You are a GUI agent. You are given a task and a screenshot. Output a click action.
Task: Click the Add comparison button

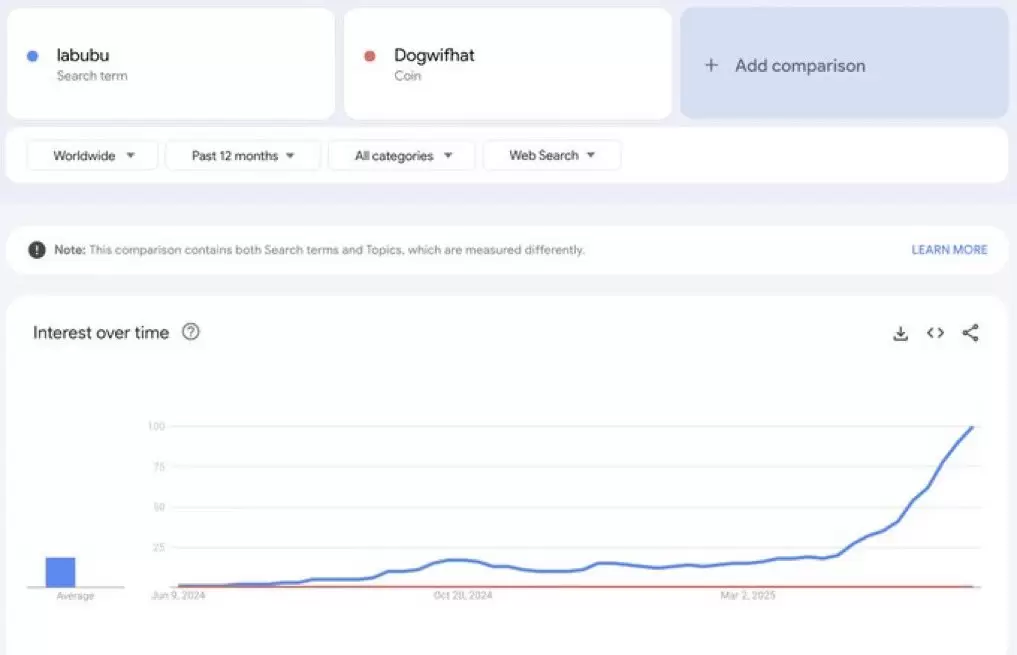(843, 64)
